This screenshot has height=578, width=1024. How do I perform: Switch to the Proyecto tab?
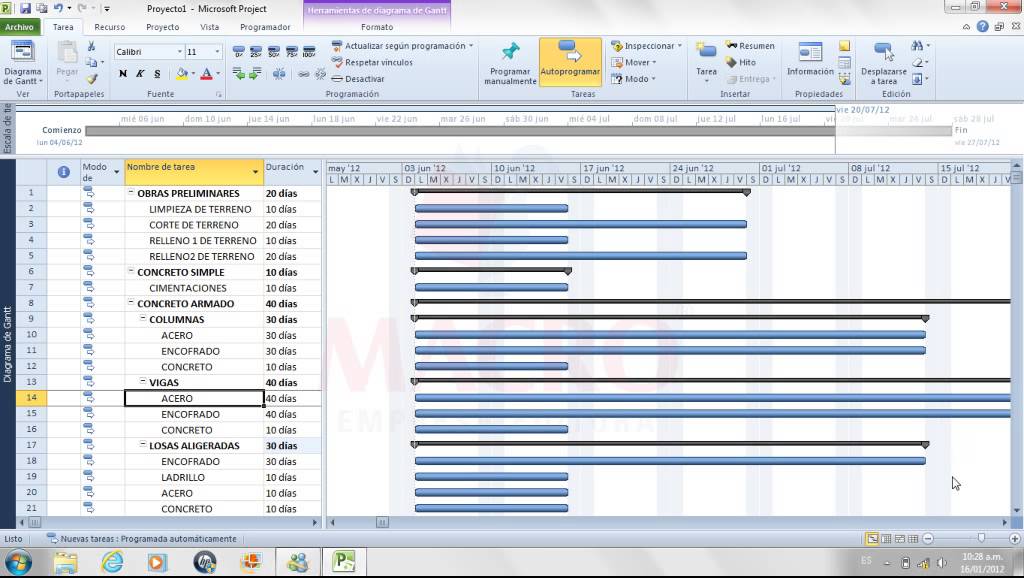pos(163,27)
